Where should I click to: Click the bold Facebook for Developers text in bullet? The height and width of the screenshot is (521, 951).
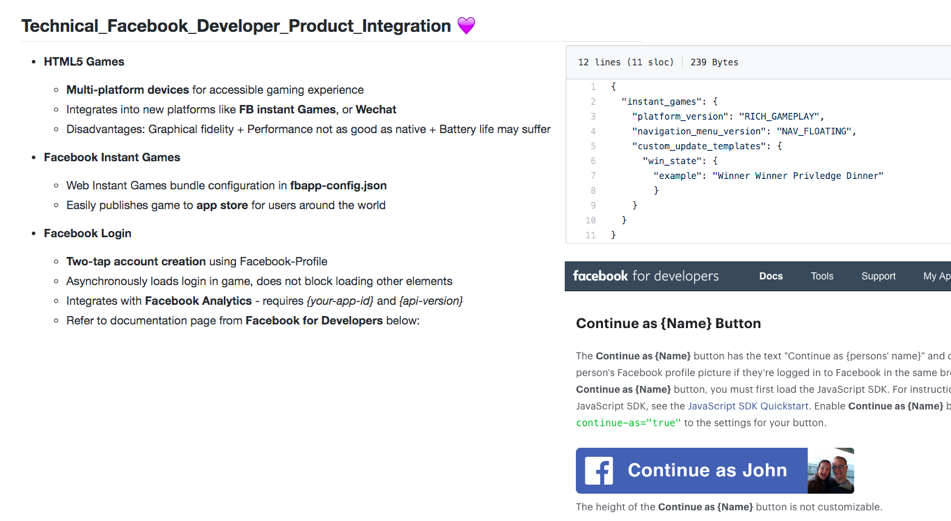314,321
